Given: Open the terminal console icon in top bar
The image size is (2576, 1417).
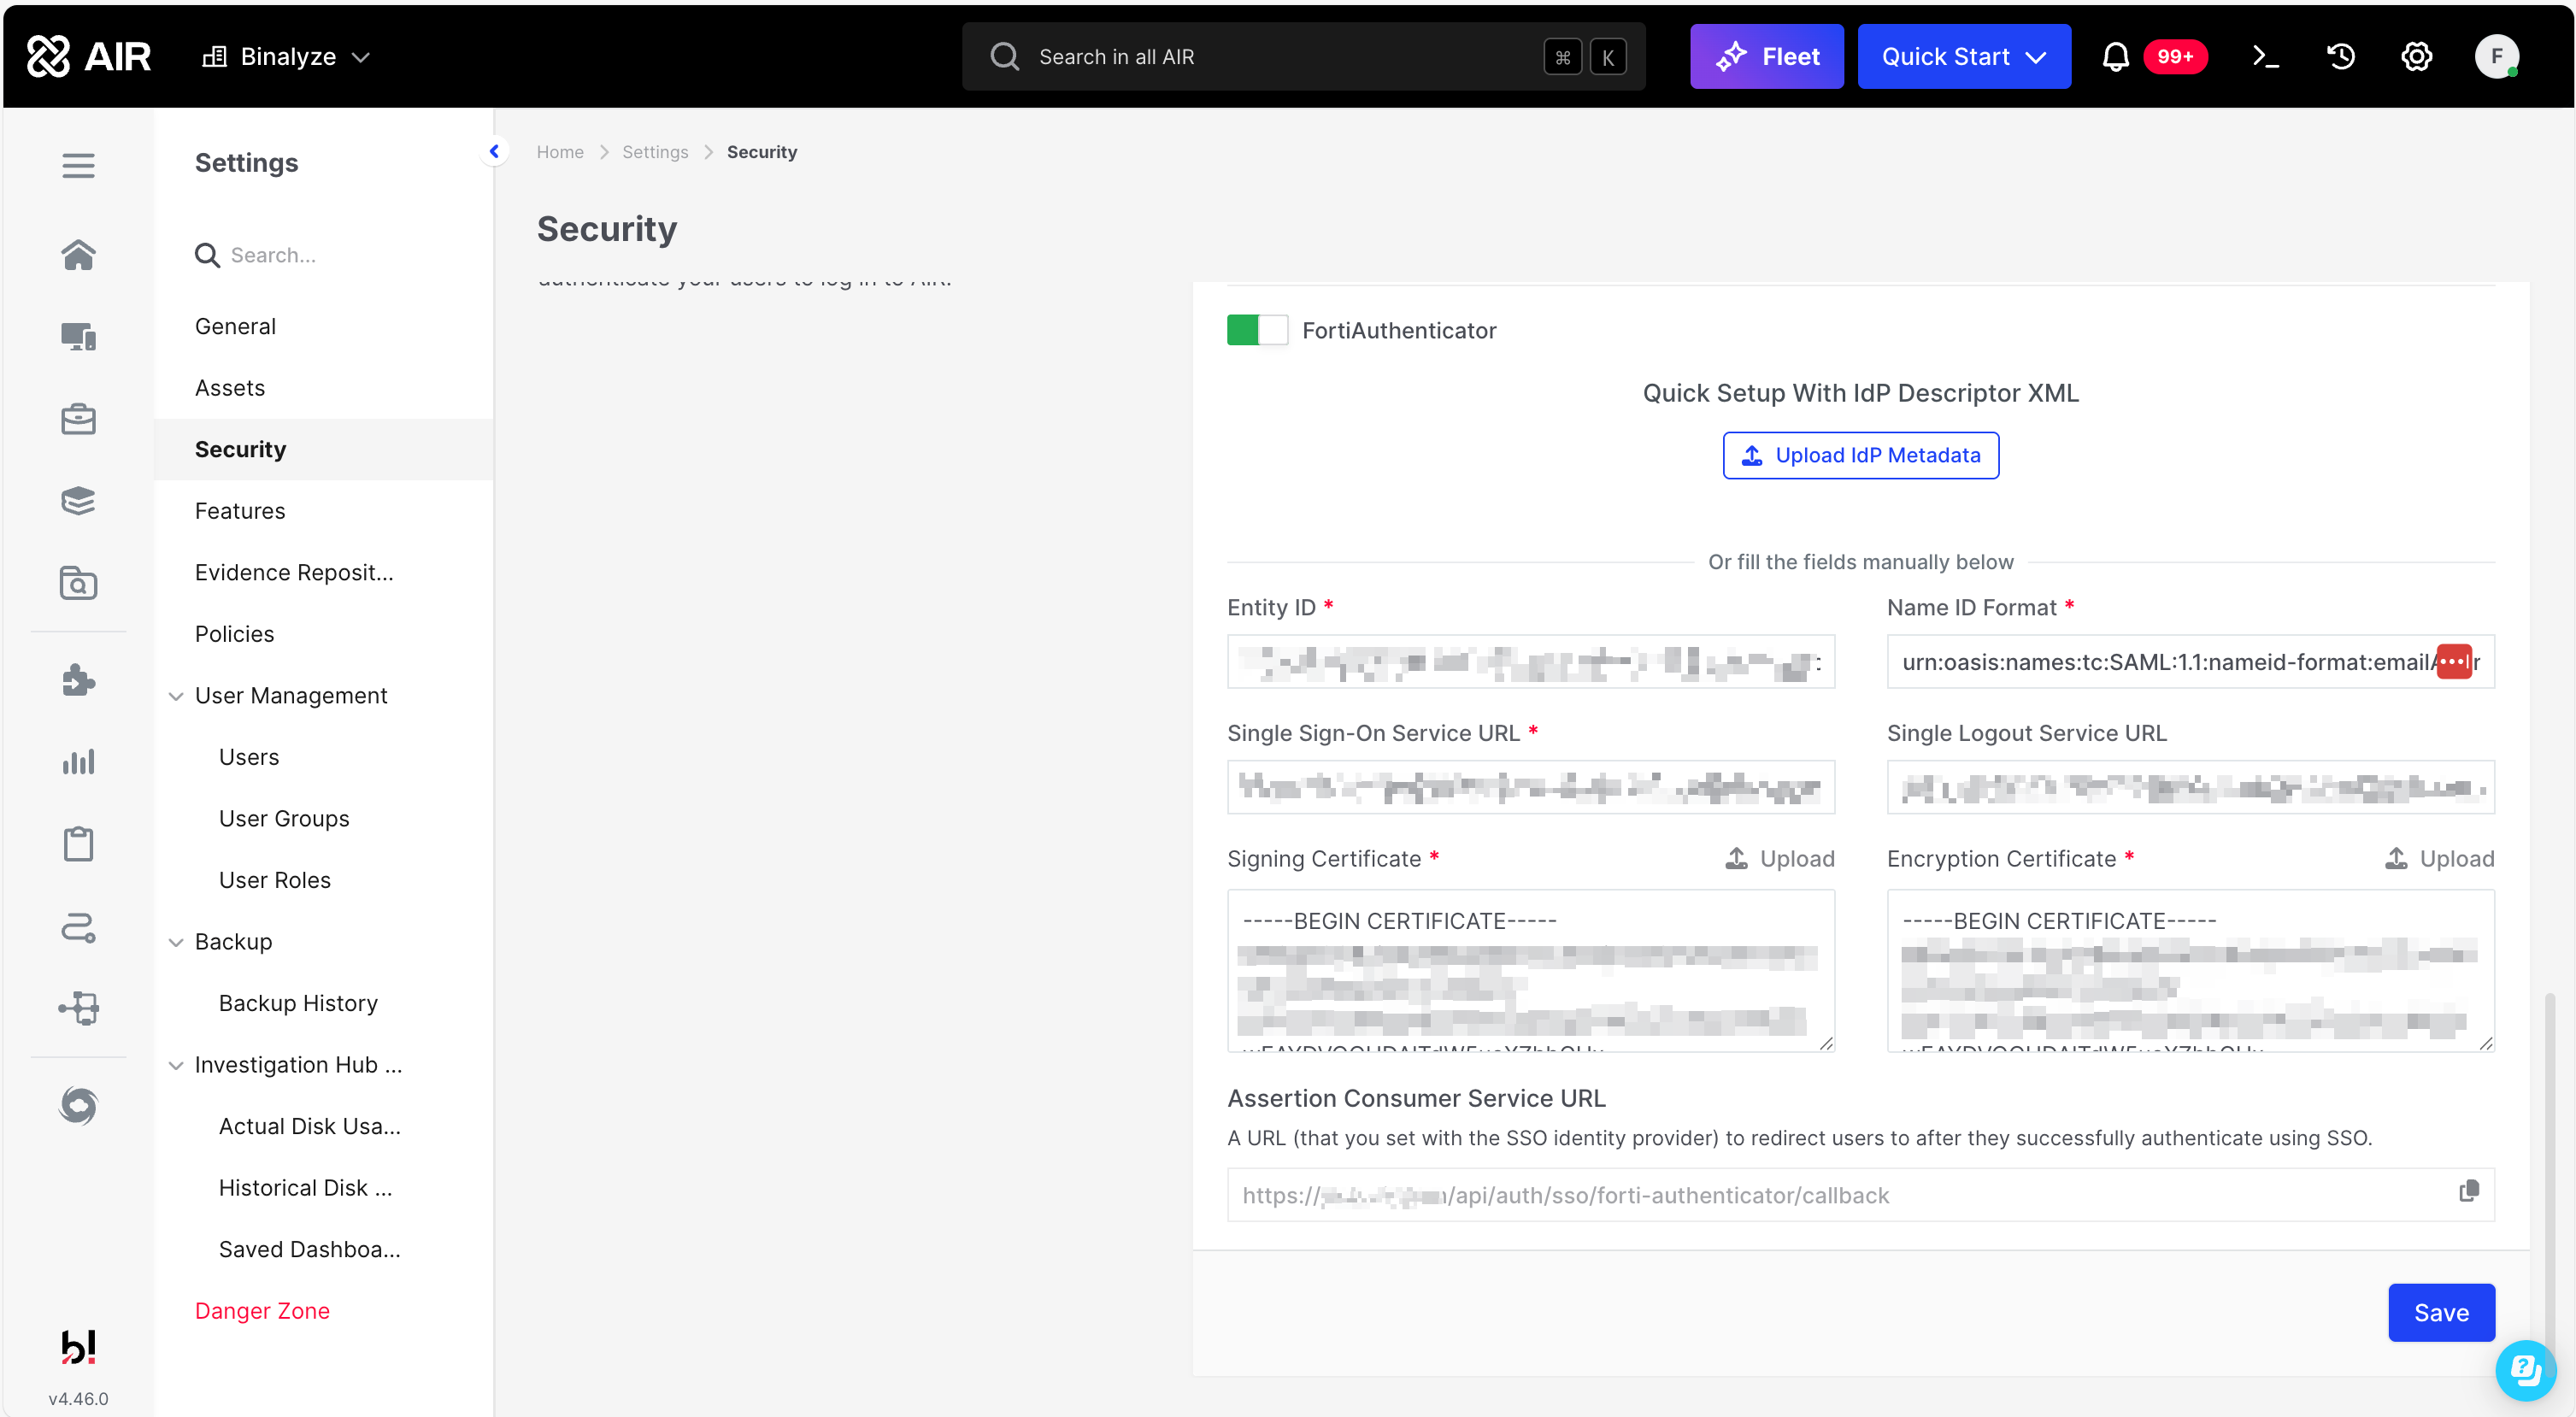Looking at the screenshot, I should tap(2266, 57).
